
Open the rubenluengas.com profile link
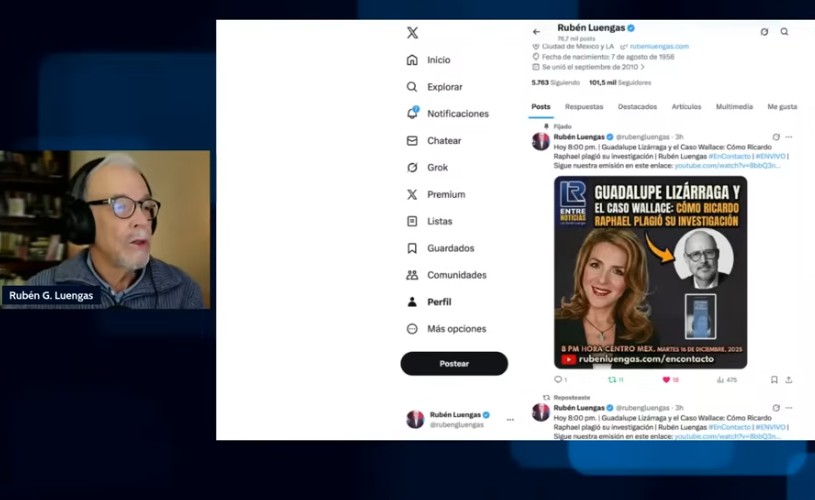pyautogui.click(x=659, y=46)
